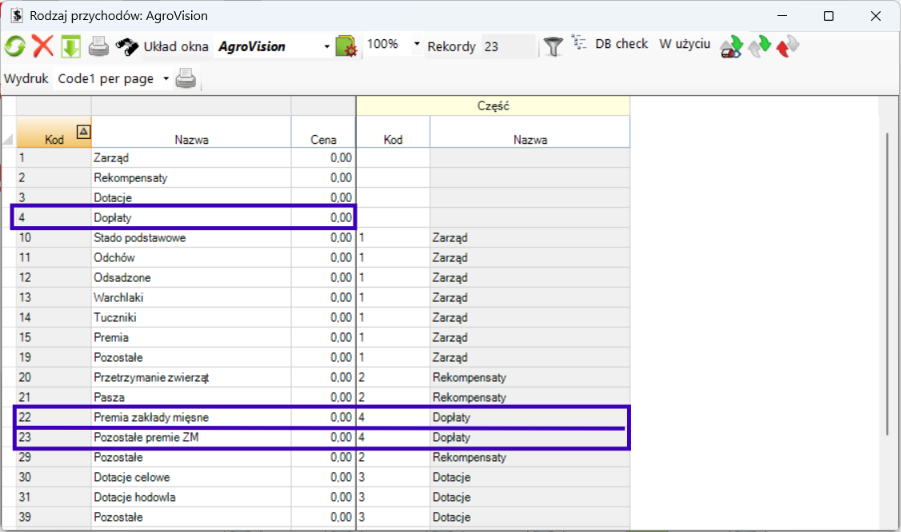Select the Stado podstawowe cell
Viewport: 901px width, 532px height.
[x=191, y=238]
